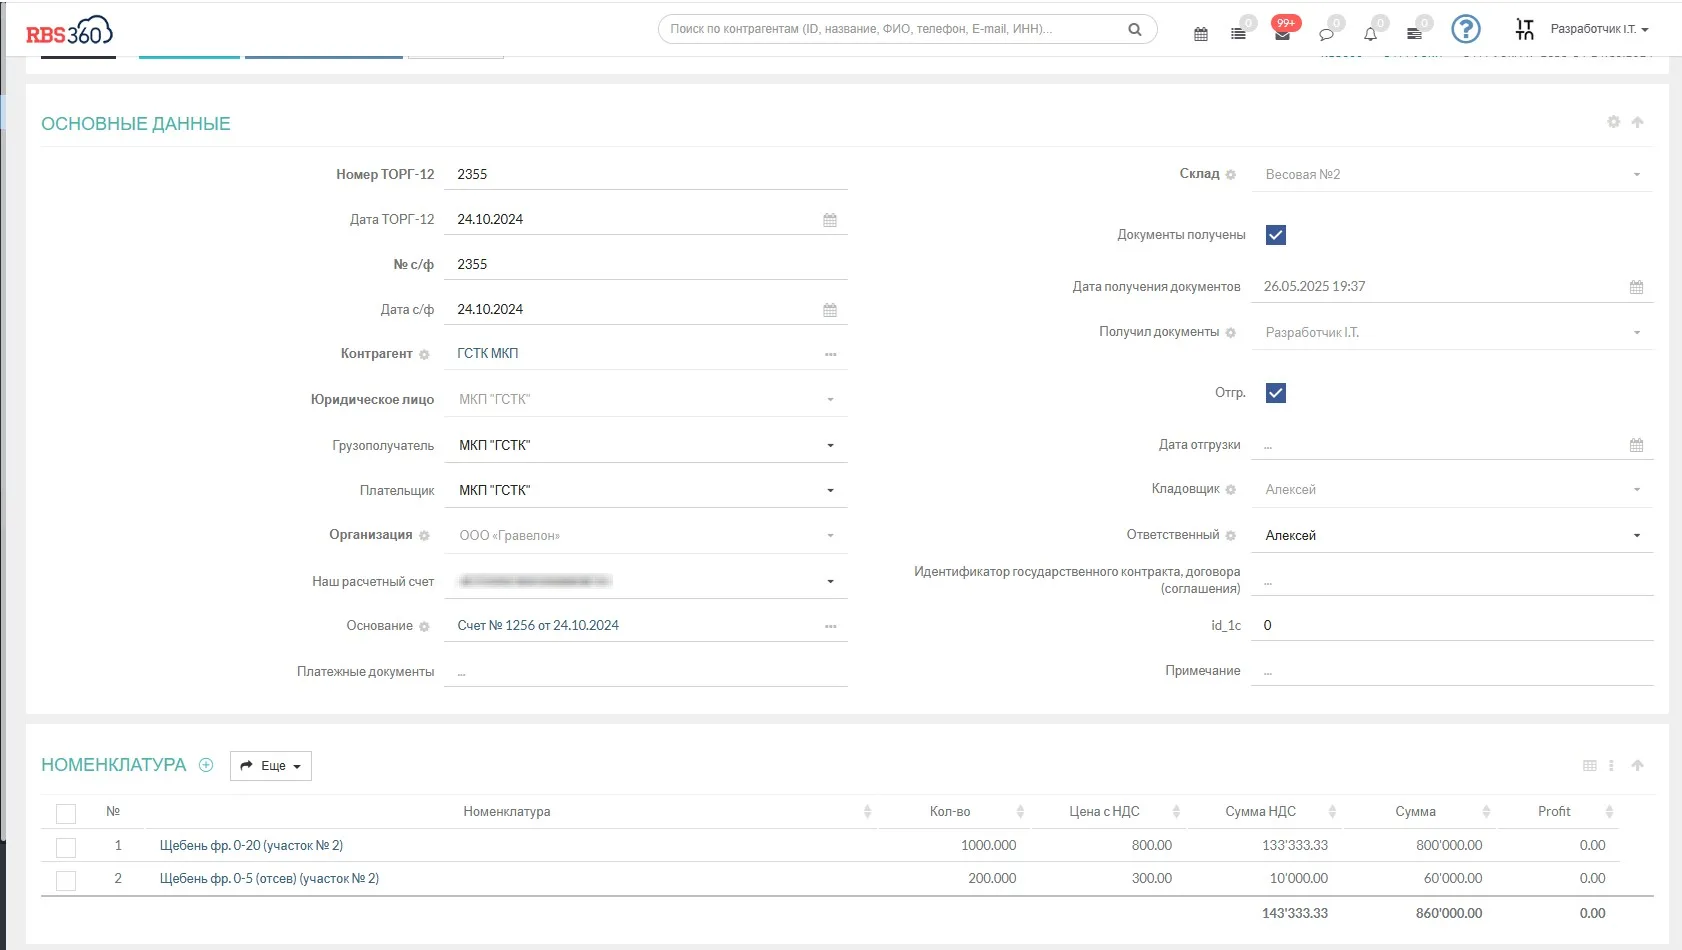Open the mail icon with 99+ badge

click(1283, 34)
